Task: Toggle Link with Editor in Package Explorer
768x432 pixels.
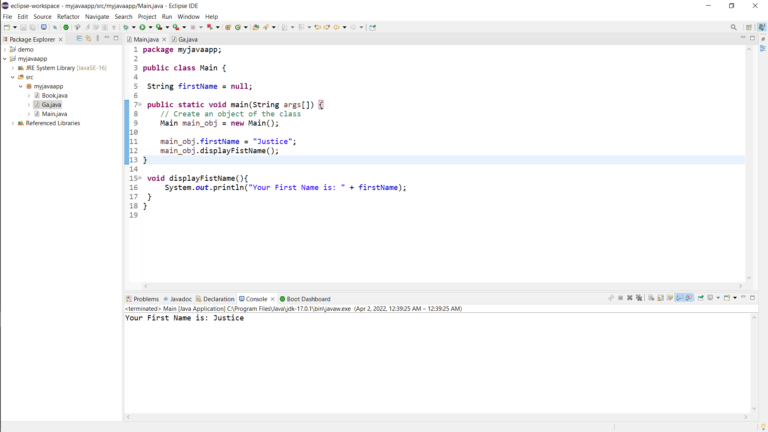Action: point(88,39)
